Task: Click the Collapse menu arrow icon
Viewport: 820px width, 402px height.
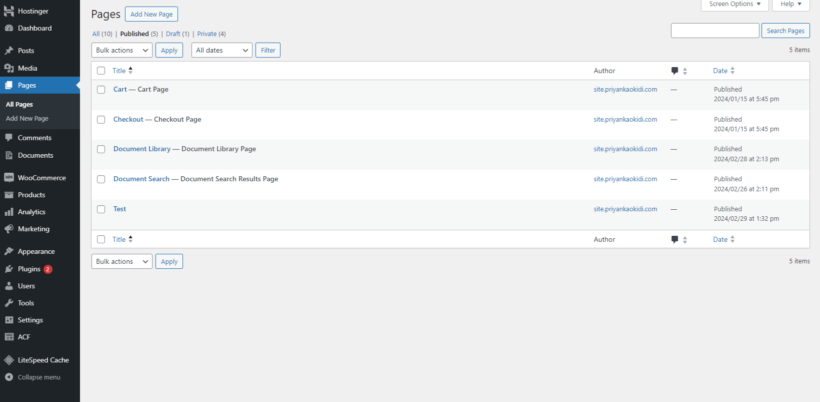Action: click(8, 377)
